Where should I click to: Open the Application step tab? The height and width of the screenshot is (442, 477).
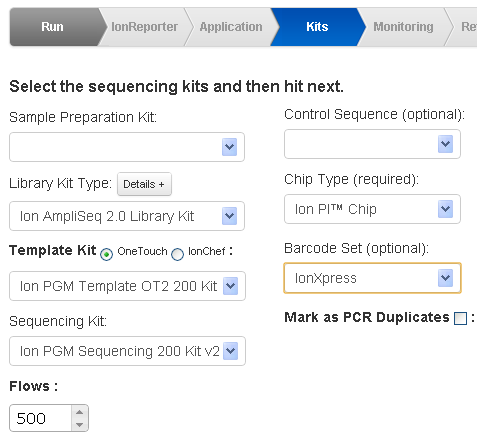pyautogui.click(x=231, y=27)
